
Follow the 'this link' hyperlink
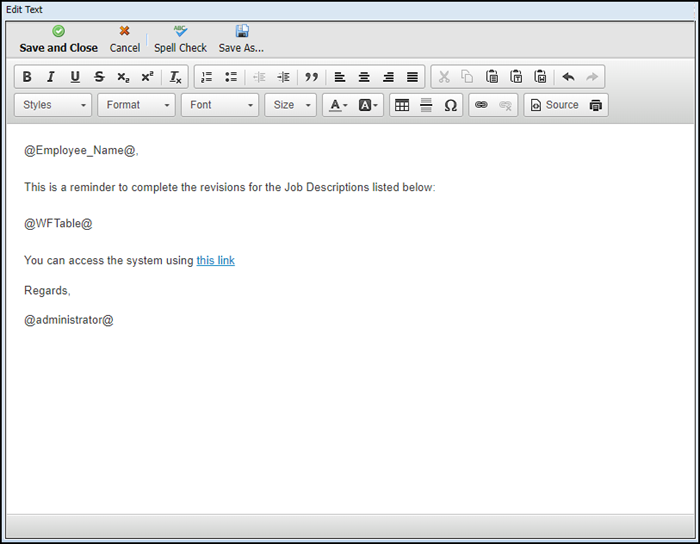pos(215,261)
